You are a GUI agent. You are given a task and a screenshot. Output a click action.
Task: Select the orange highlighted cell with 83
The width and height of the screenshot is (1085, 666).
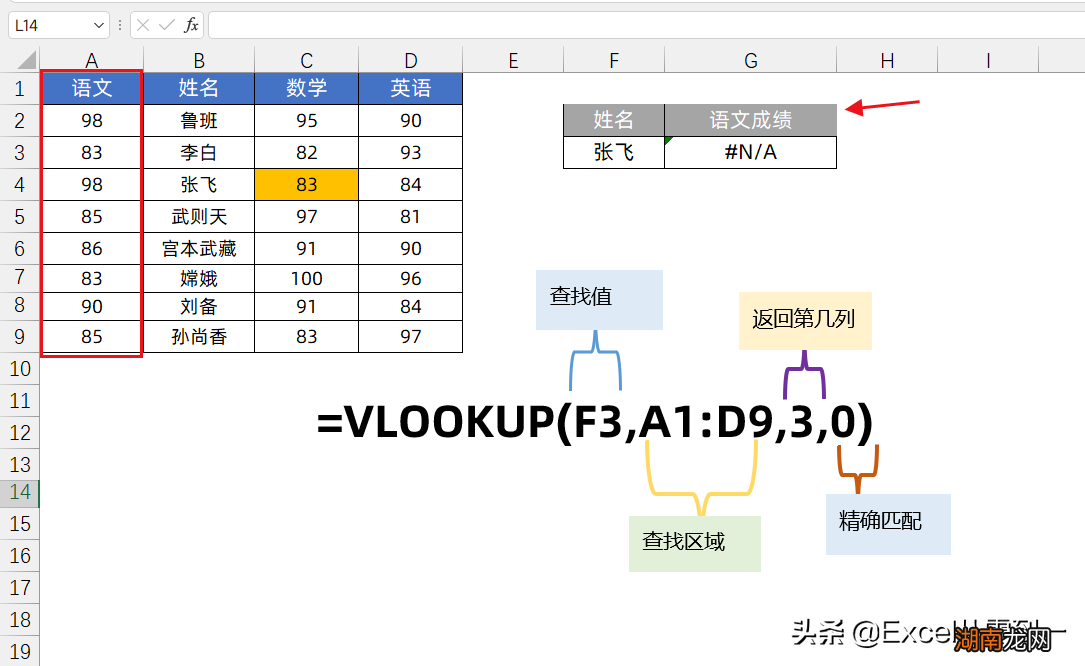click(x=306, y=184)
